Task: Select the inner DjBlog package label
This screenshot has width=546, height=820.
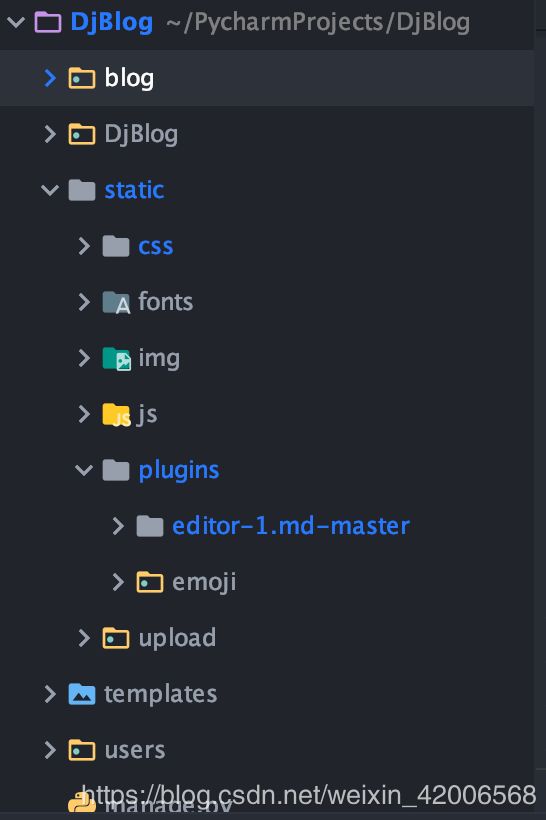Action: [x=141, y=135]
